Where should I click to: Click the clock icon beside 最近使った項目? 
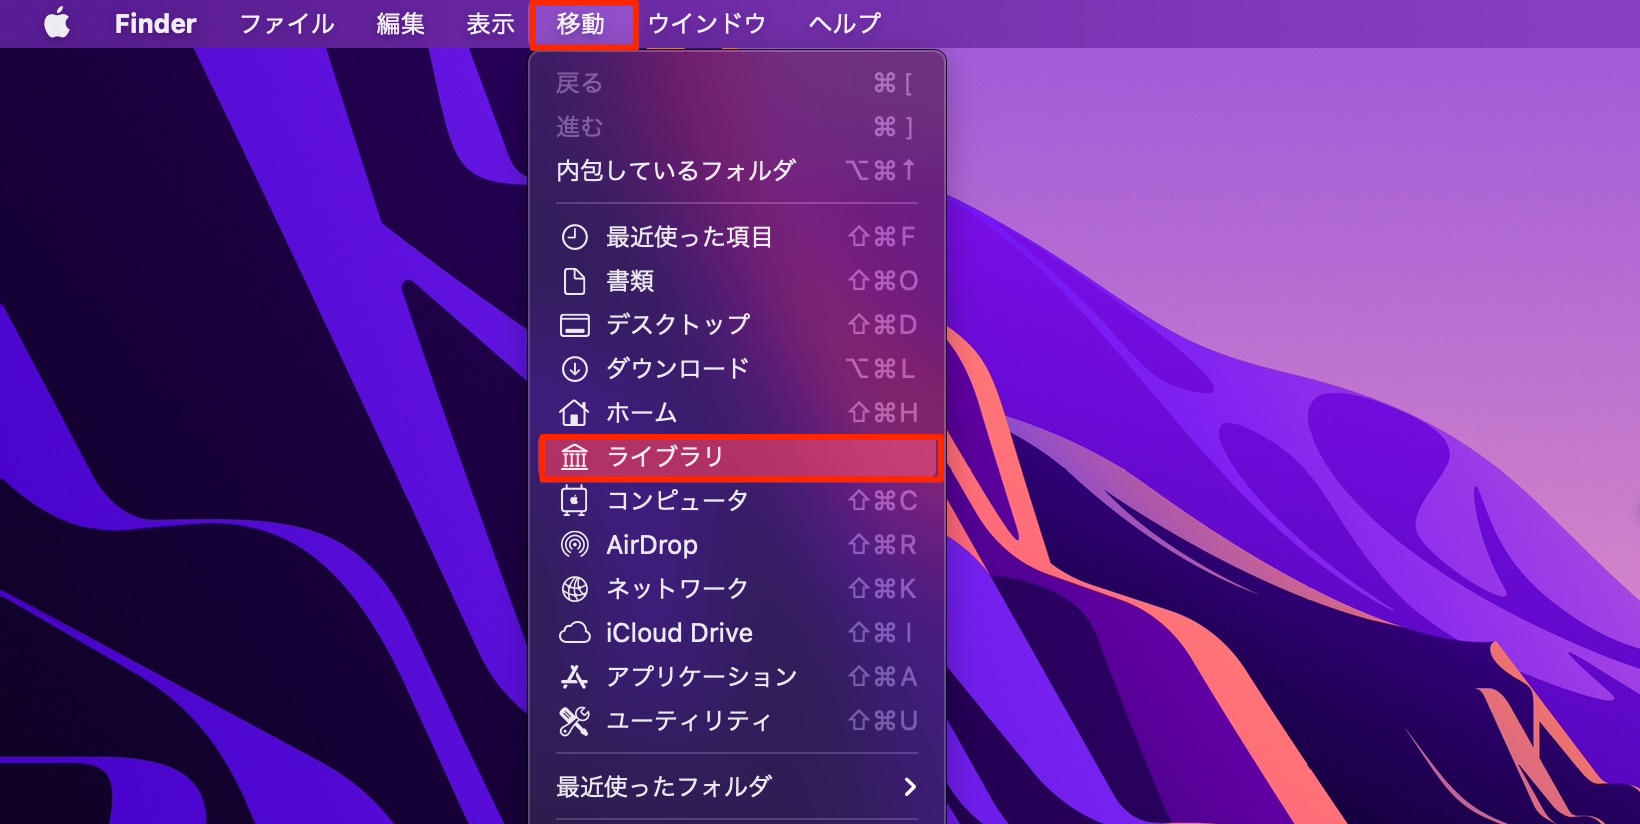[x=574, y=237]
